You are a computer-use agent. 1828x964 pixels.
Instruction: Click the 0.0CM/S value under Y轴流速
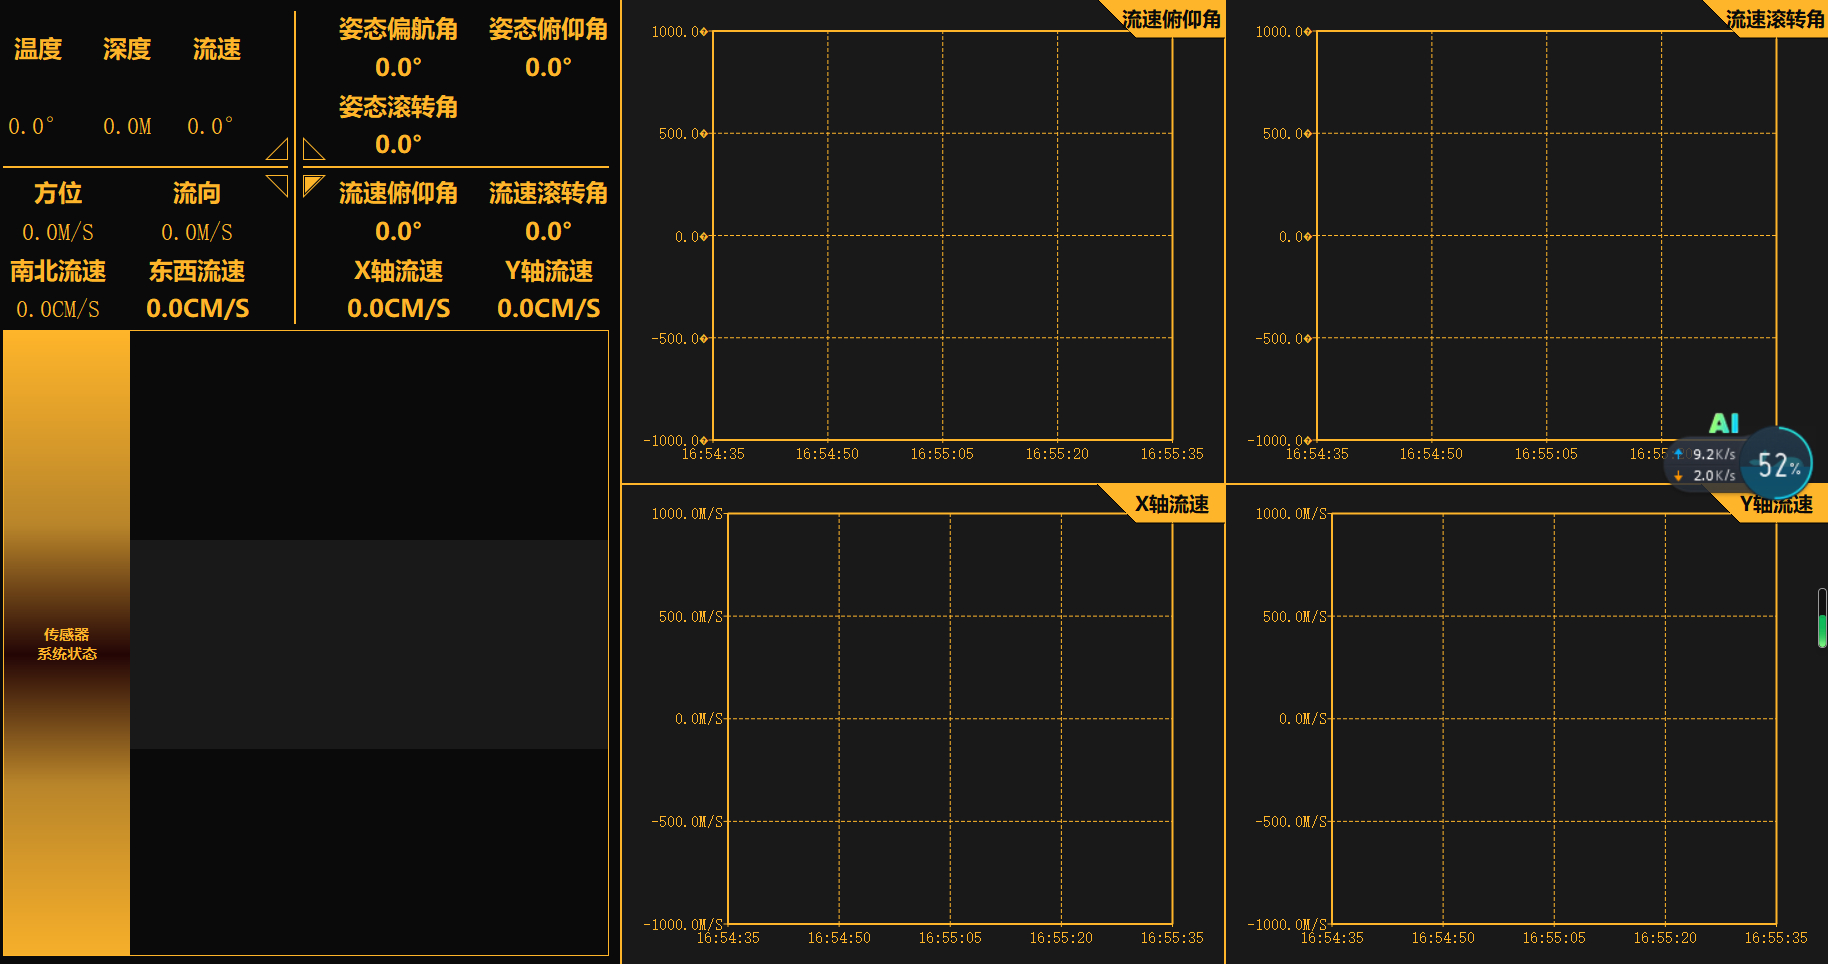[548, 308]
